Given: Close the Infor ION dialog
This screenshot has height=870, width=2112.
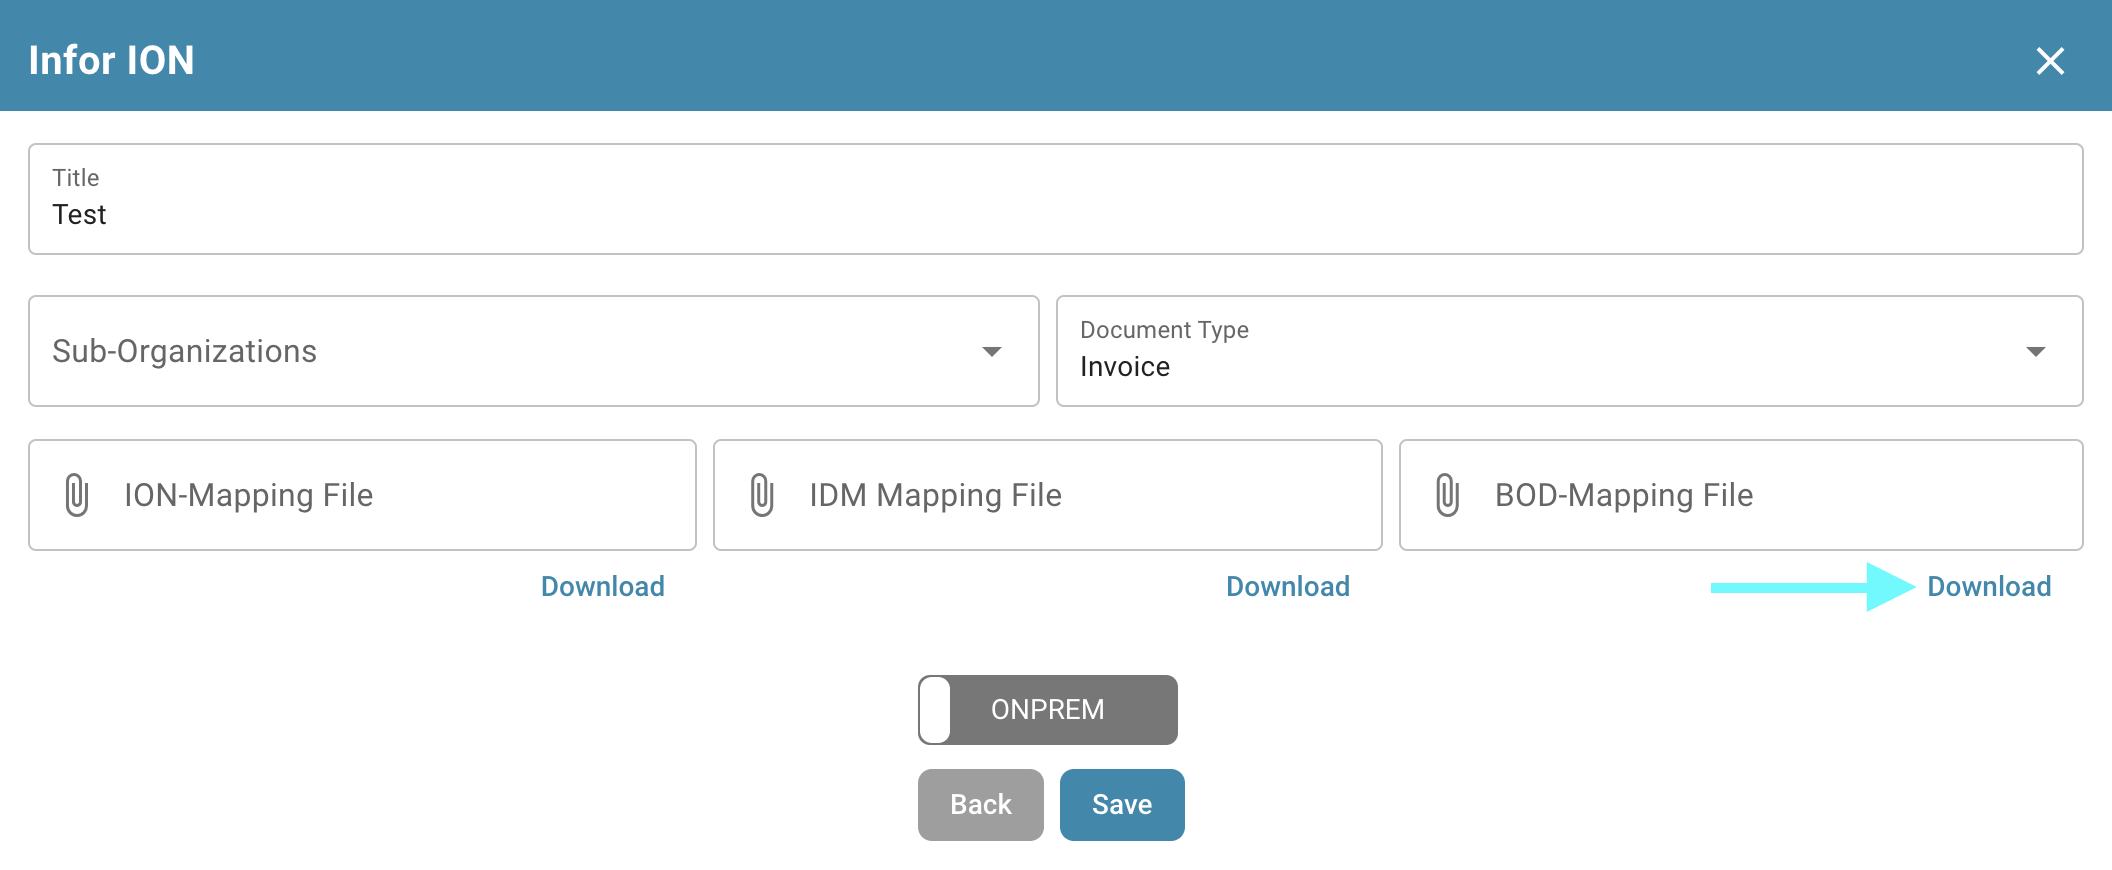Looking at the screenshot, I should [2049, 61].
